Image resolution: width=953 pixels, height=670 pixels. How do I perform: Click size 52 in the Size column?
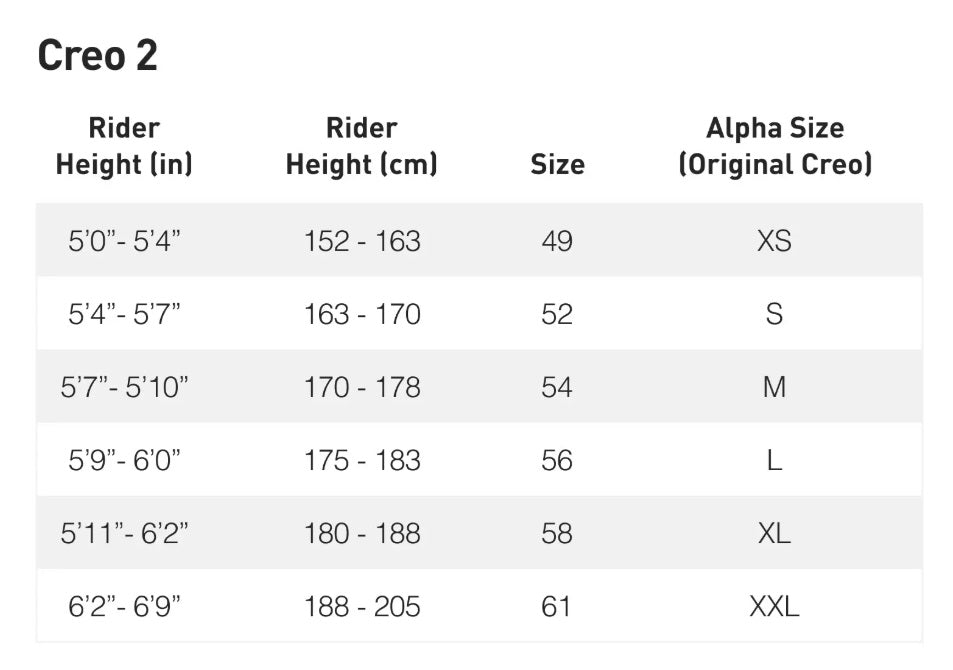click(x=557, y=314)
